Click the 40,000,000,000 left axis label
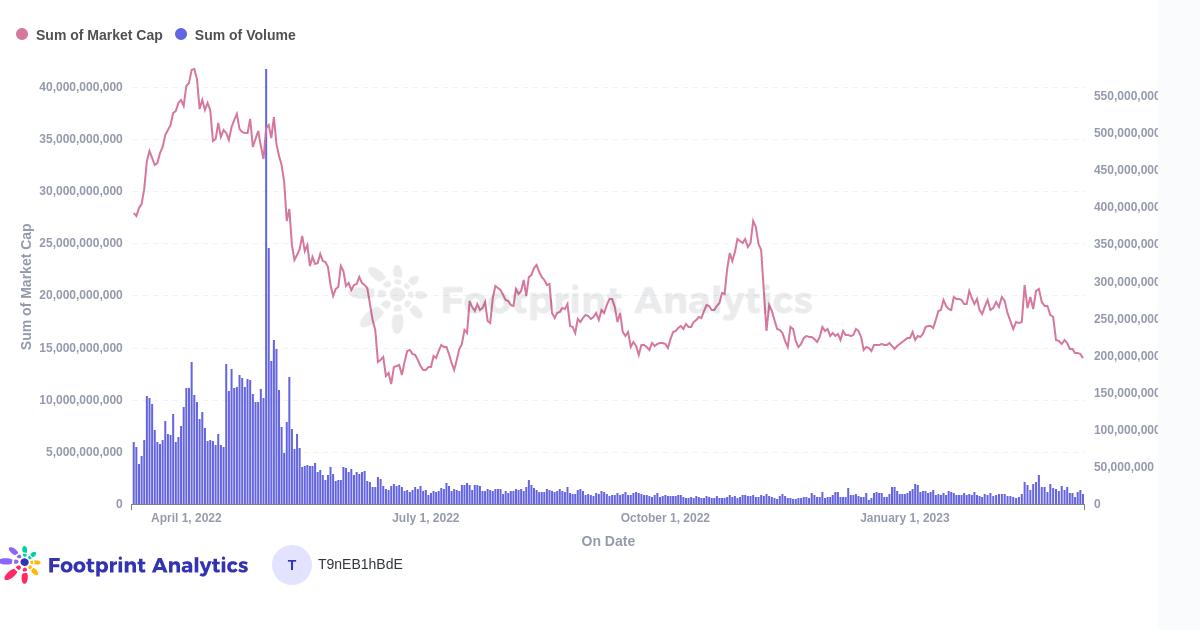 click(x=81, y=87)
